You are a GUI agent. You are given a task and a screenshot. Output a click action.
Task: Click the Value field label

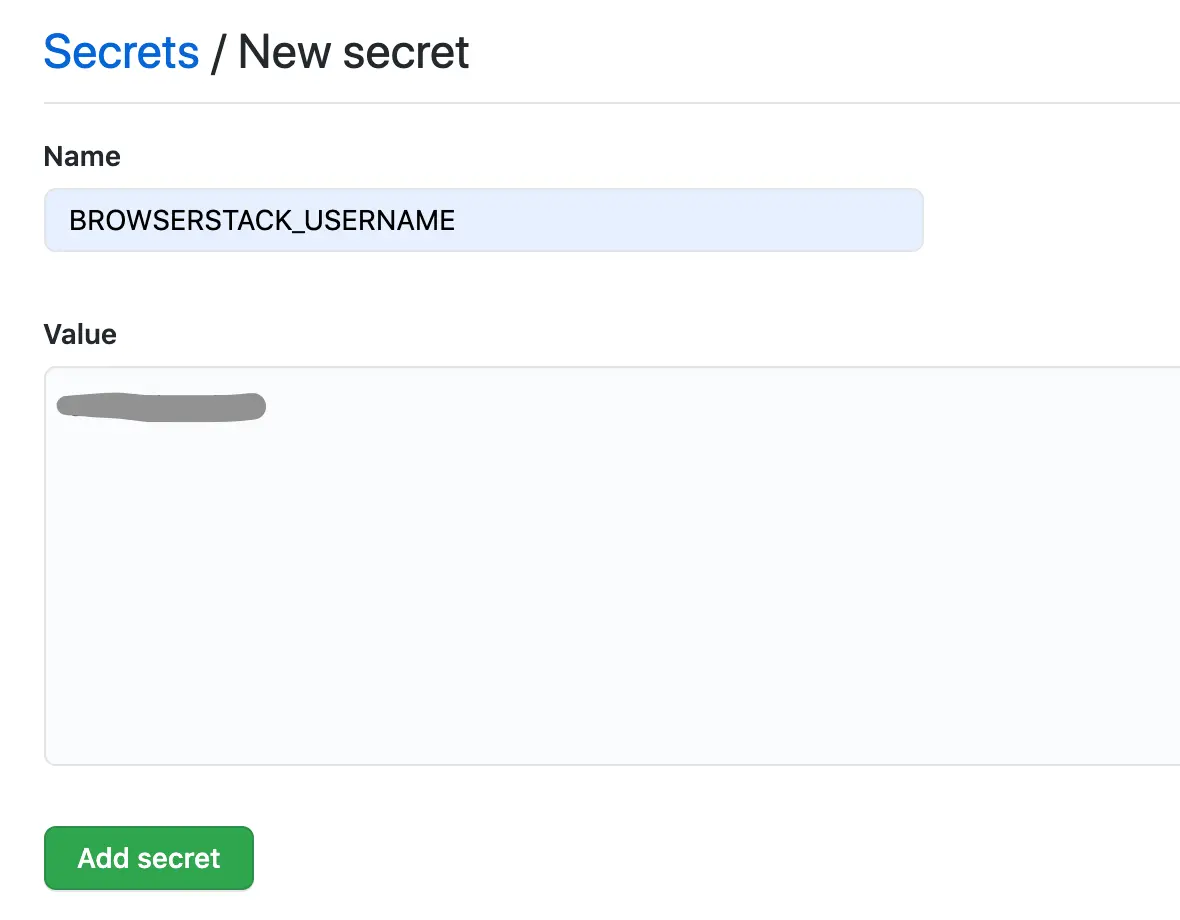point(80,334)
